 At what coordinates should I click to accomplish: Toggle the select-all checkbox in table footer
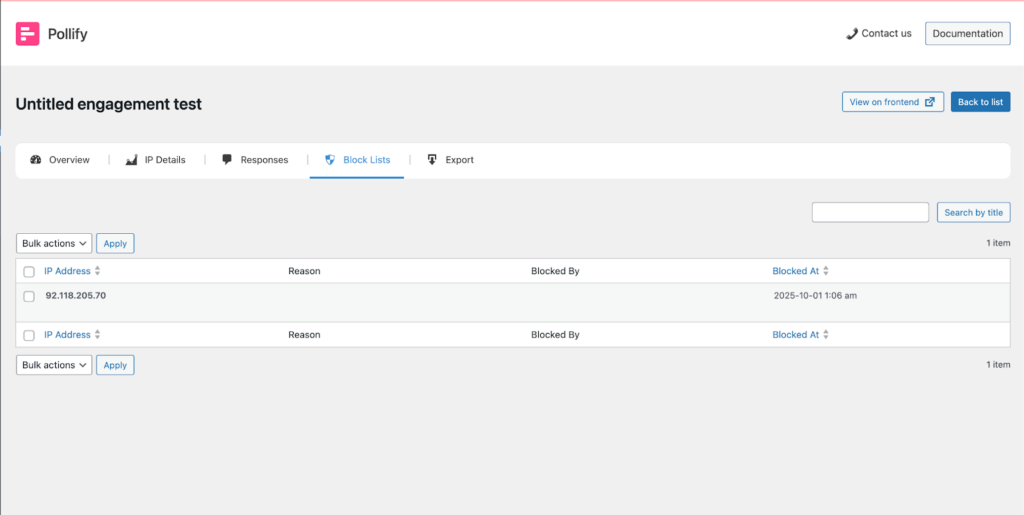[x=29, y=336]
